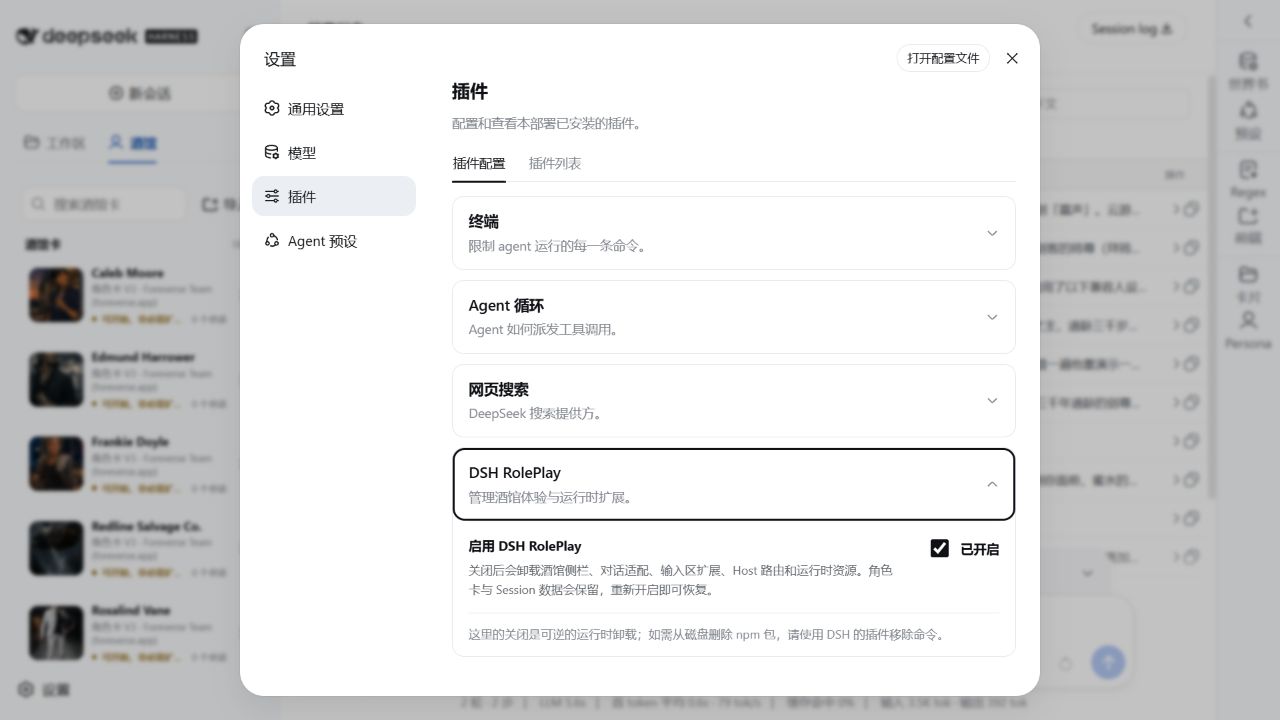Click the database icon beside 模型
This screenshot has width=1280, height=720.
[x=272, y=152]
